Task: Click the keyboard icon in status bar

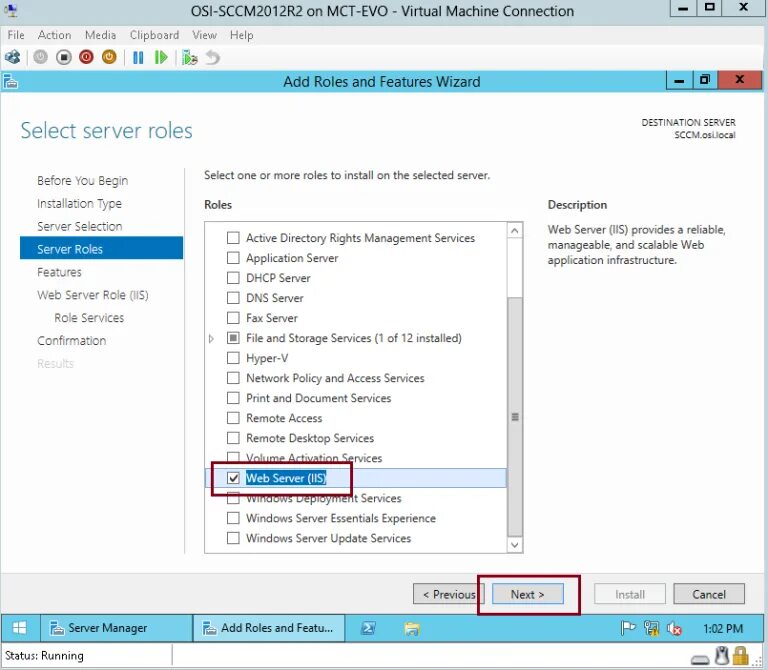Action: [x=700, y=659]
